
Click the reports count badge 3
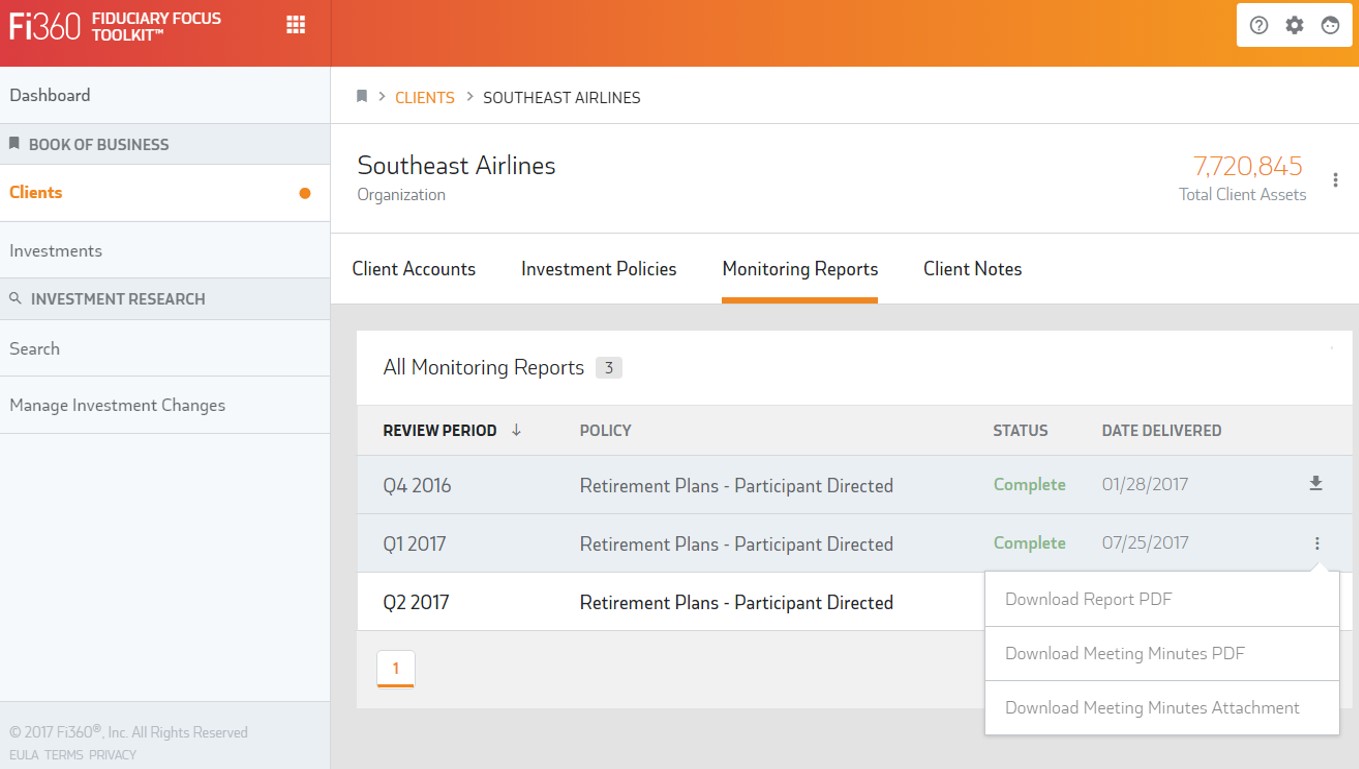608,368
